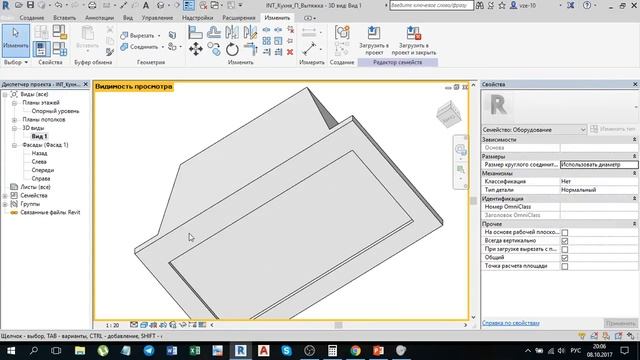This screenshot has width=640, height=360.
Task: Click the ViewCube in 3D view
Action: [x=449, y=114]
